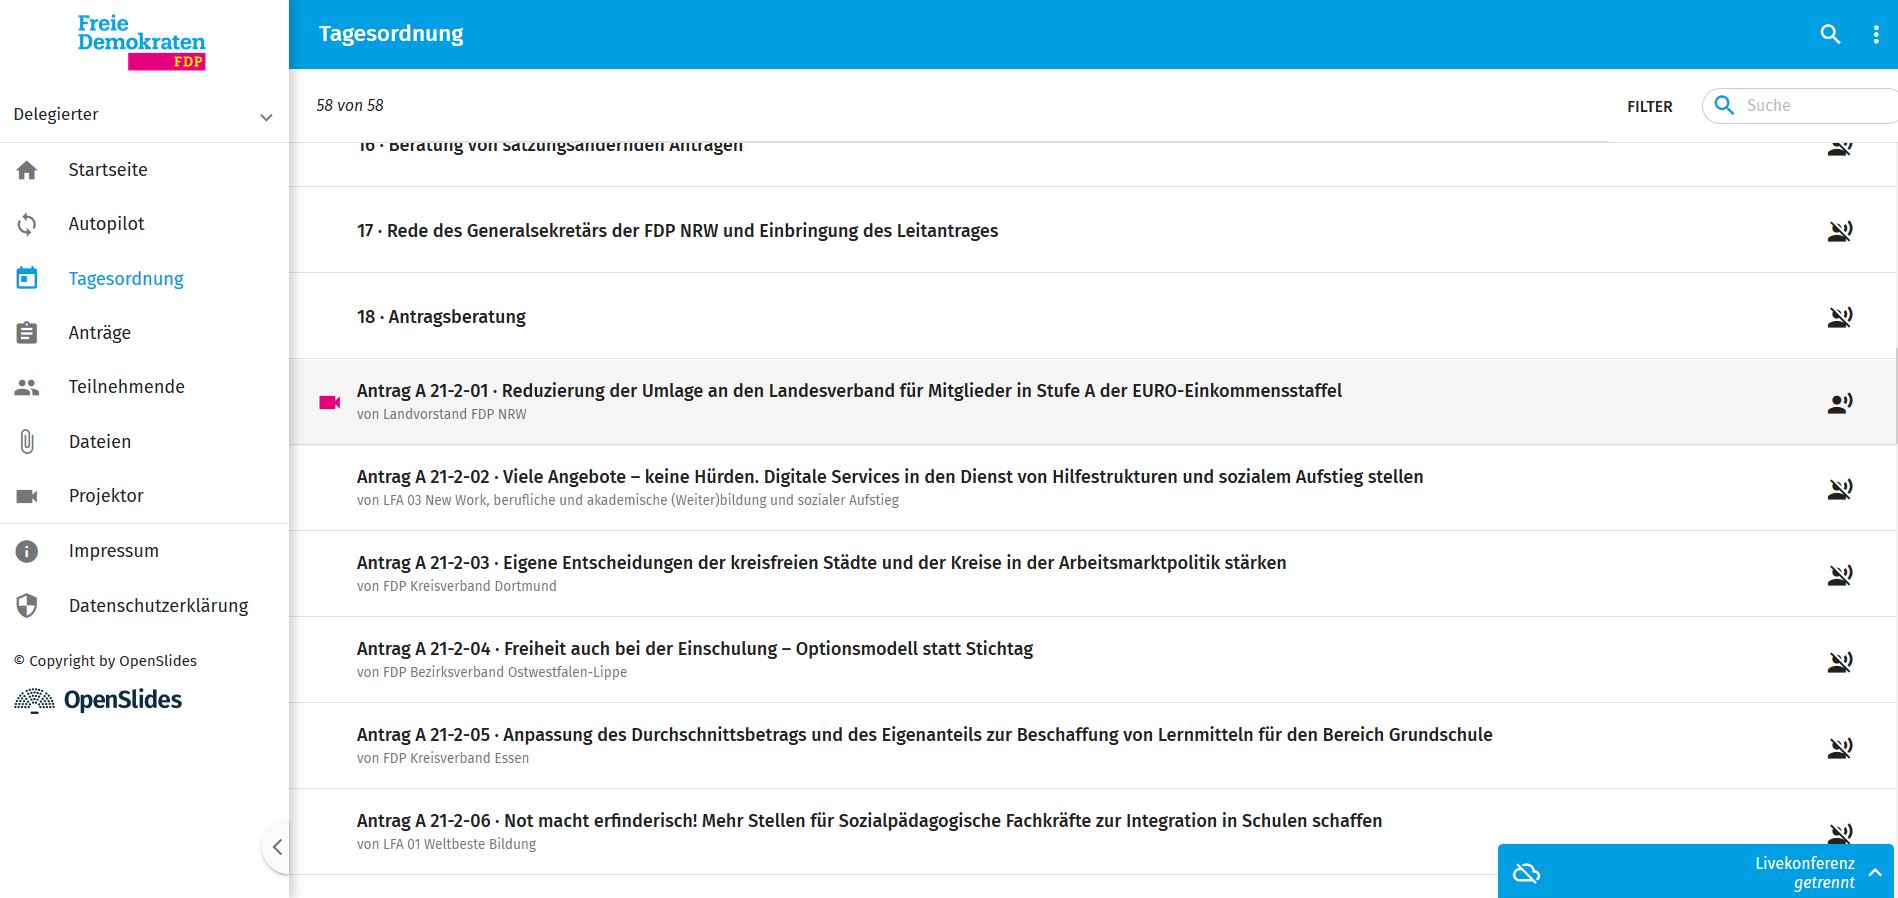The image size is (1898, 898).
Task: Click the pink projector icon for Antrag A 21-2-01
Action: pos(329,402)
